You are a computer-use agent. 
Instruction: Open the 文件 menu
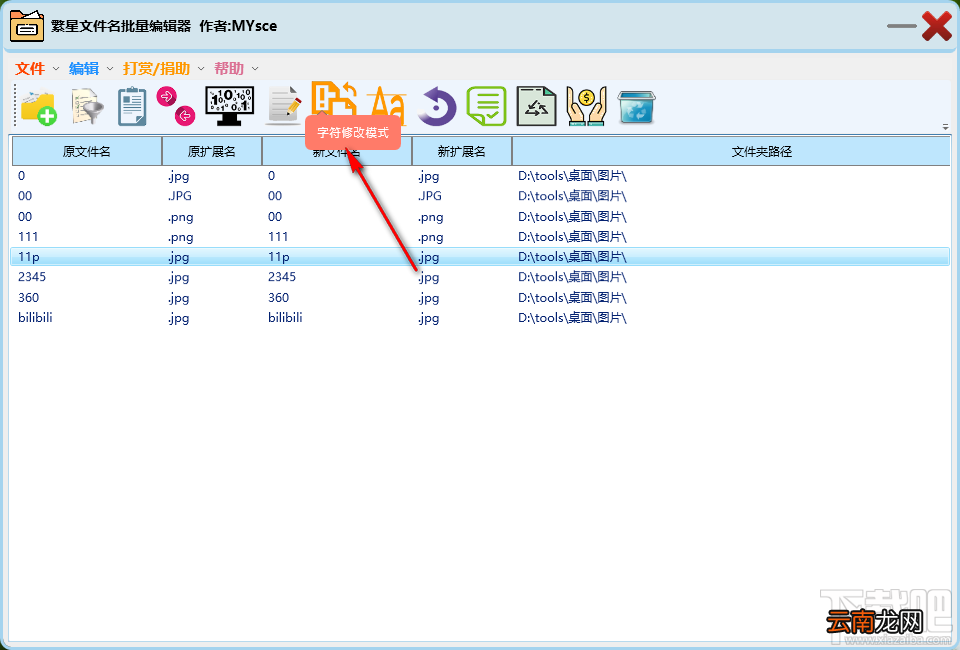(x=31, y=69)
